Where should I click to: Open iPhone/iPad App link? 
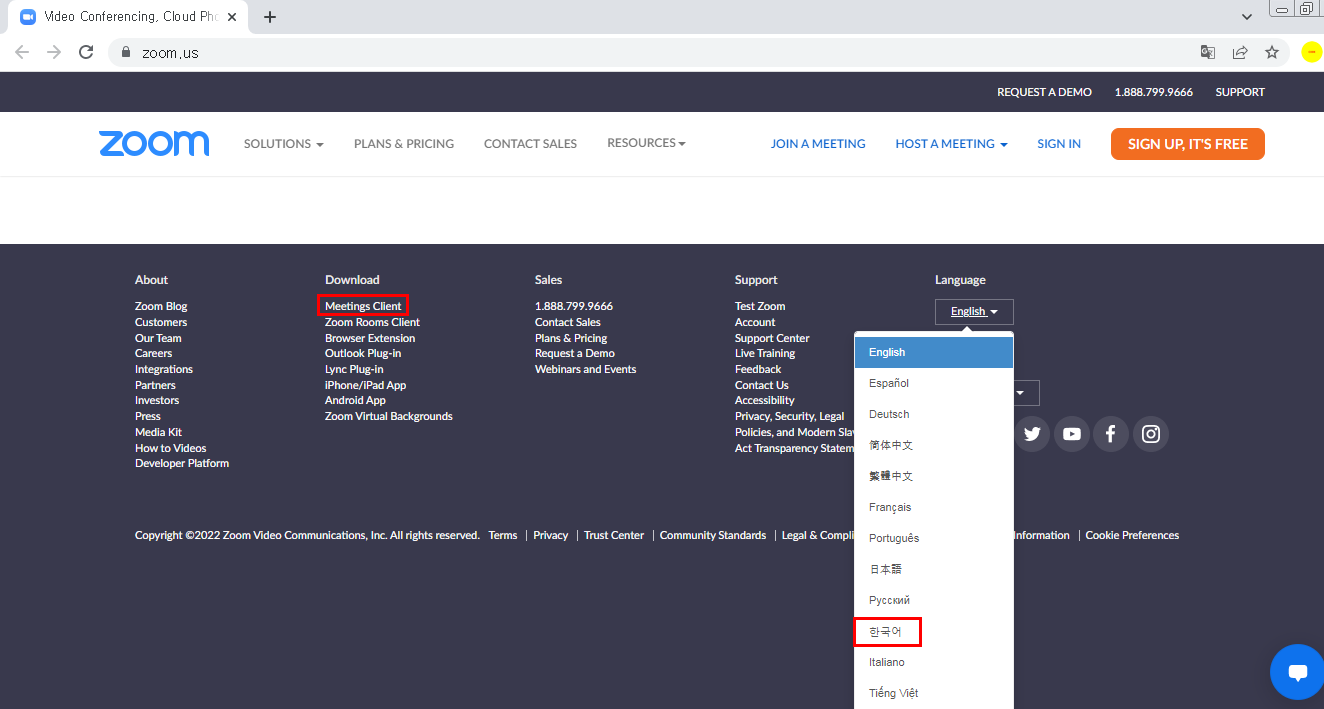365,385
